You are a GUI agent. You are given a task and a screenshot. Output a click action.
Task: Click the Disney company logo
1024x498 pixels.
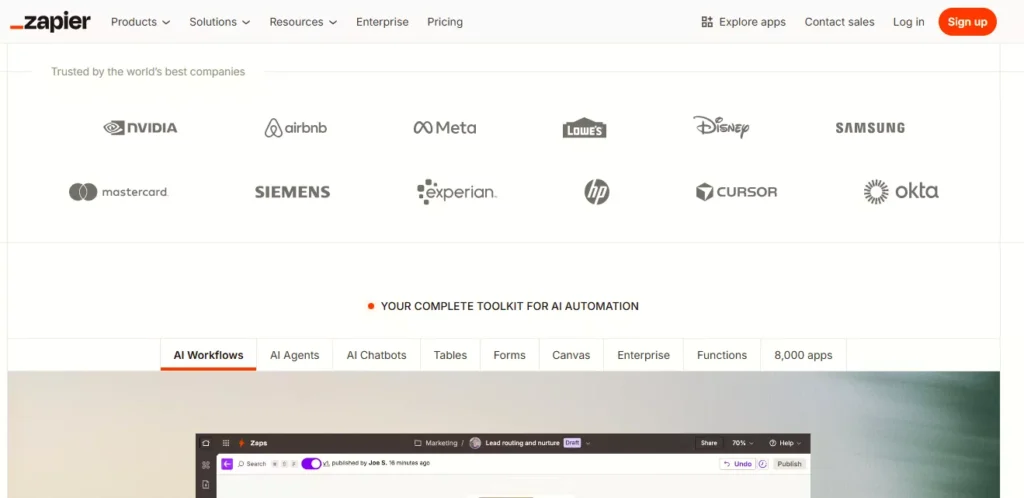click(x=721, y=127)
